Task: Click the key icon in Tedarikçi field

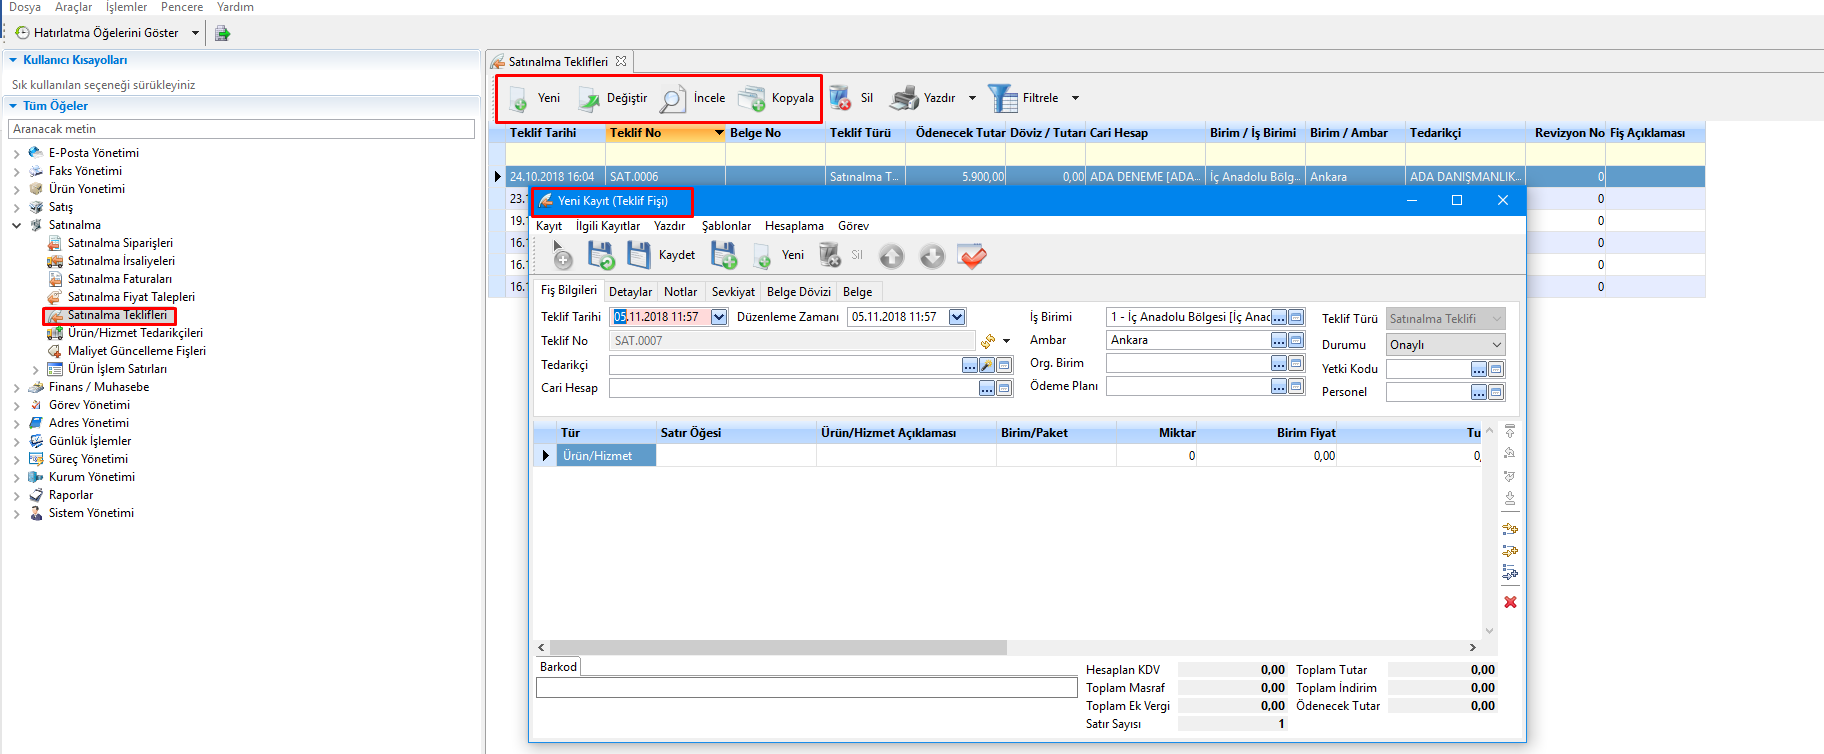Action: coord(987,365)
